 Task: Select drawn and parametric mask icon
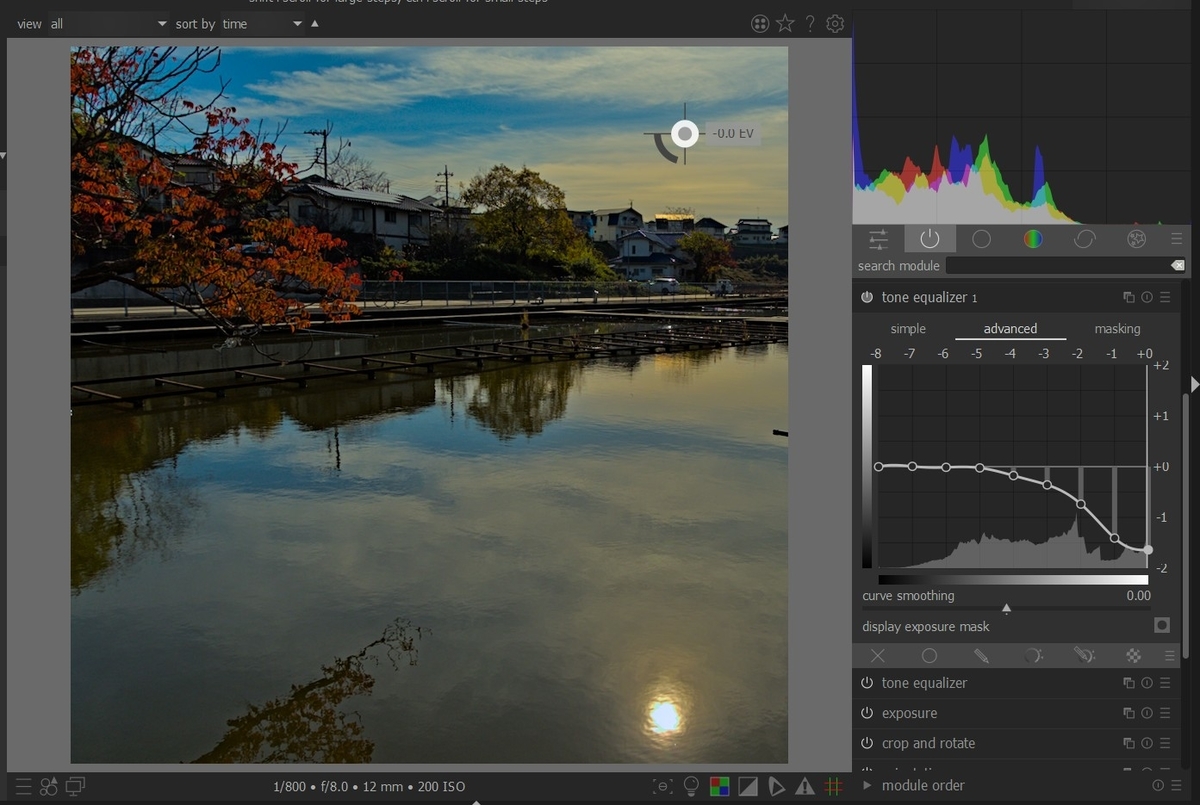click(1084, 656)
